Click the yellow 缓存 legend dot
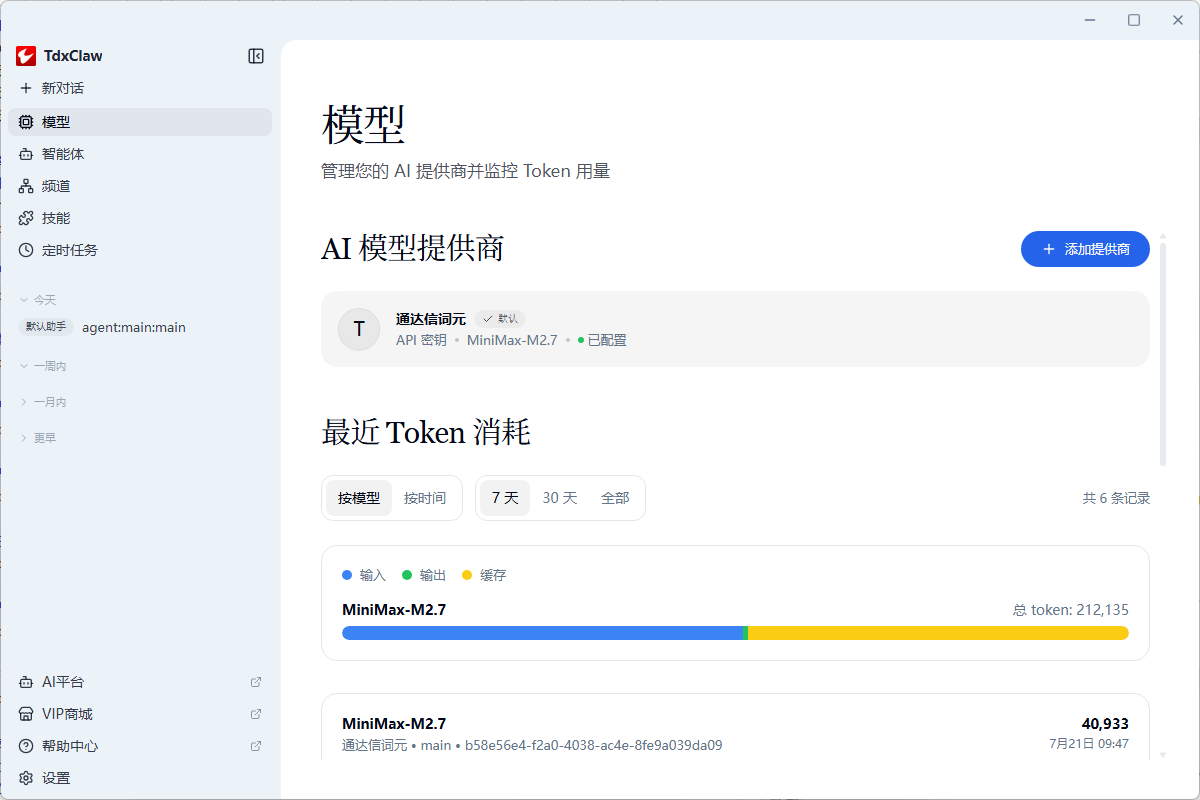The height and width of the screenshot is (800, 1200). click(467, 575)
